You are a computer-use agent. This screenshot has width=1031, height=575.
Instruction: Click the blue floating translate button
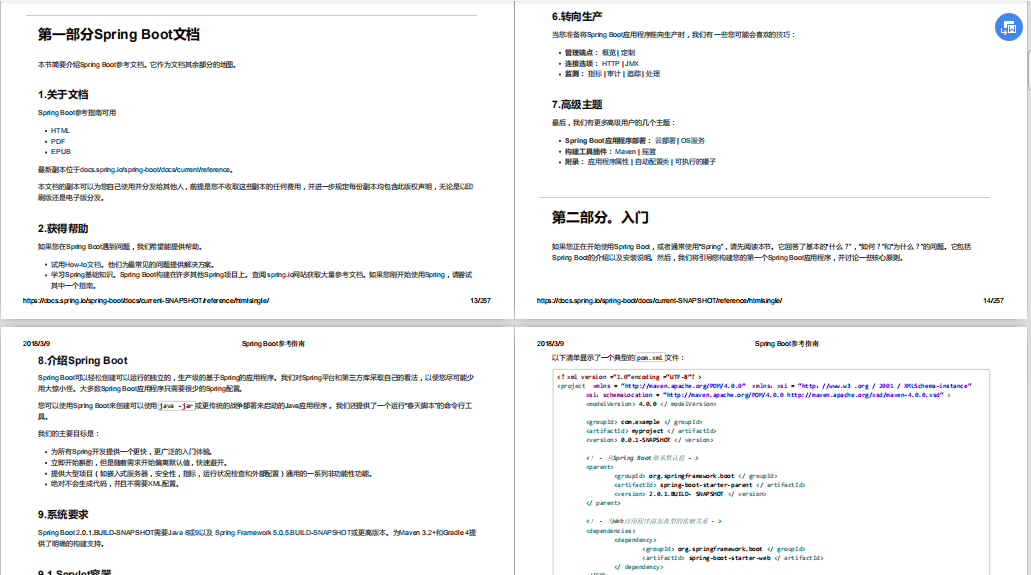click(1008, 27)
